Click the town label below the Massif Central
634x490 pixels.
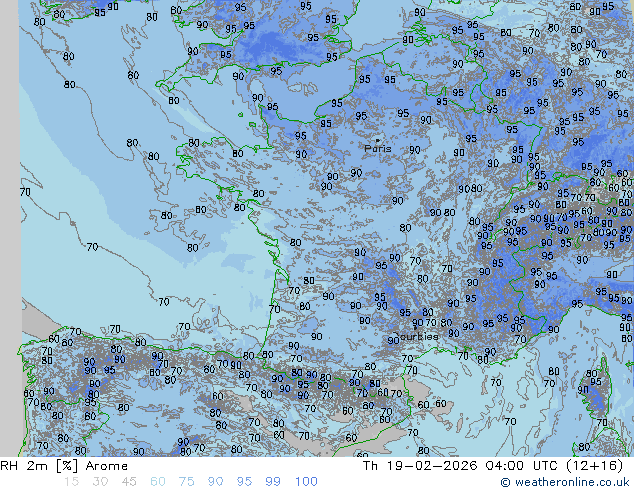point(419,337)
